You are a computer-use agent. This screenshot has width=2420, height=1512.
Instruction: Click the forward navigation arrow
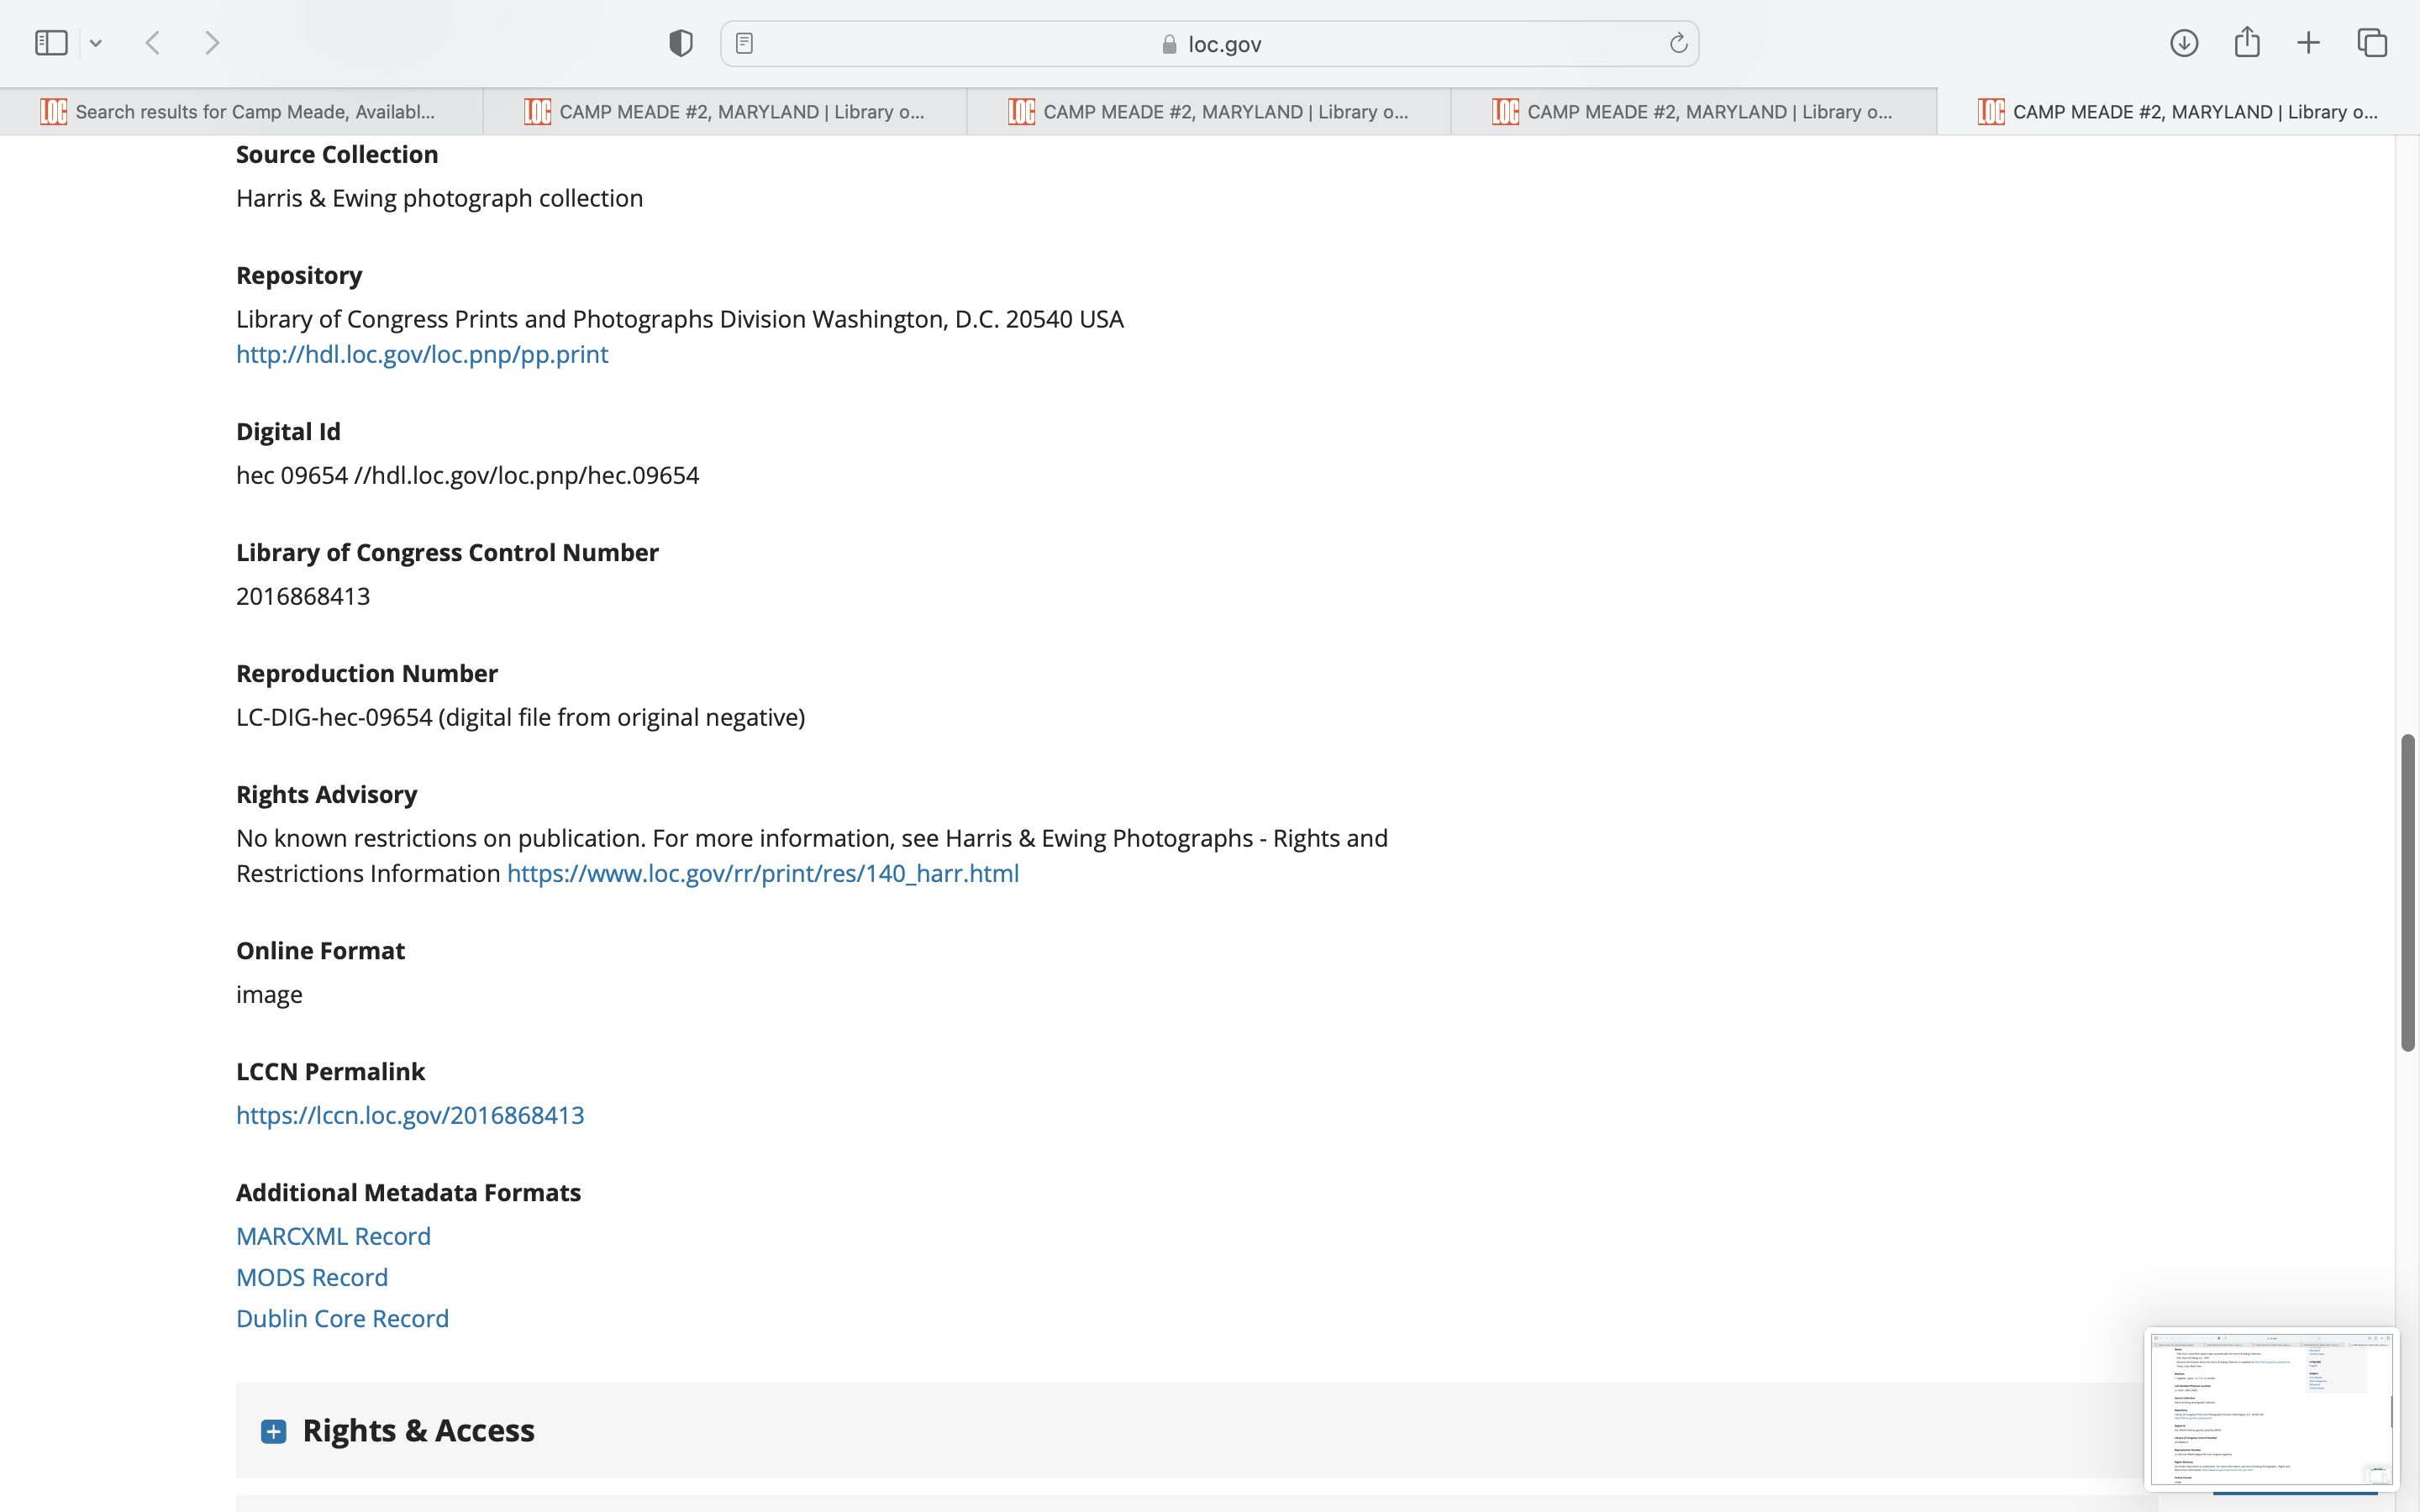(x=212, y=43)
